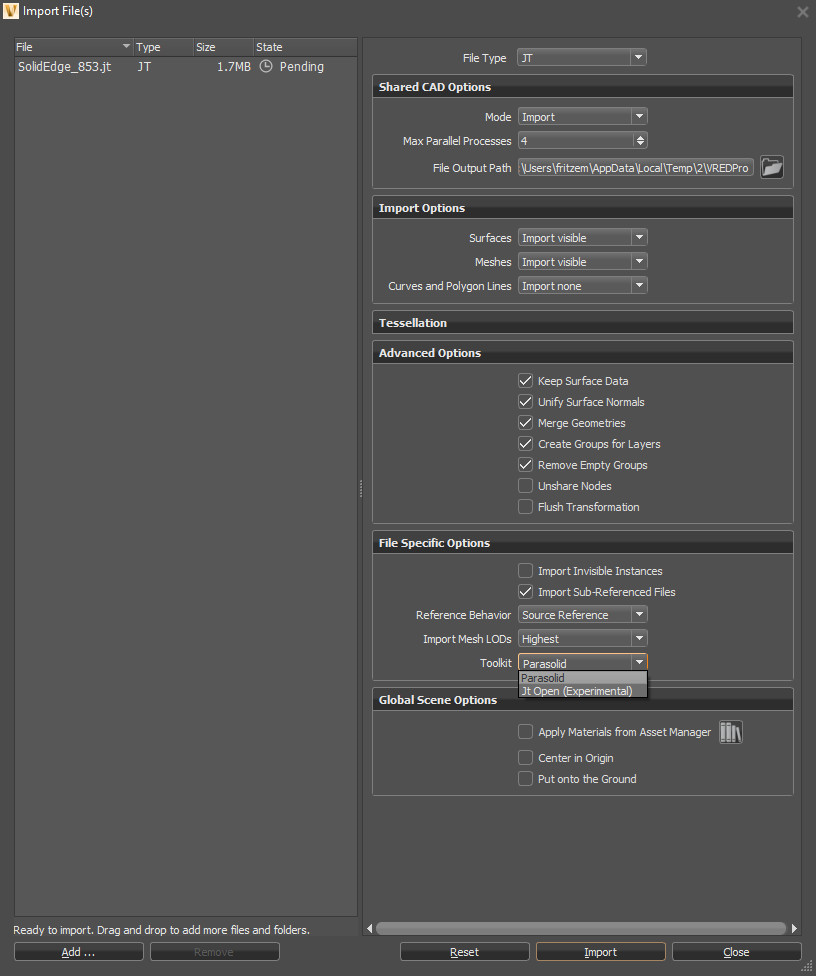Enable Import Invisible Instances

click(x=525, y=571)
